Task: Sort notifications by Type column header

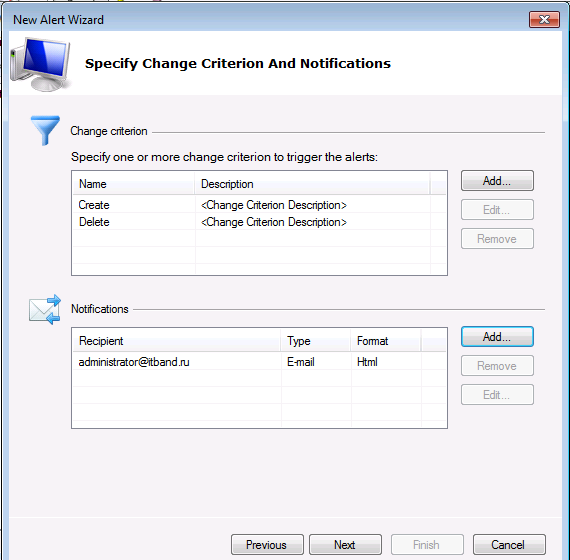Action: pyautogui.click(x=316, y=341)
